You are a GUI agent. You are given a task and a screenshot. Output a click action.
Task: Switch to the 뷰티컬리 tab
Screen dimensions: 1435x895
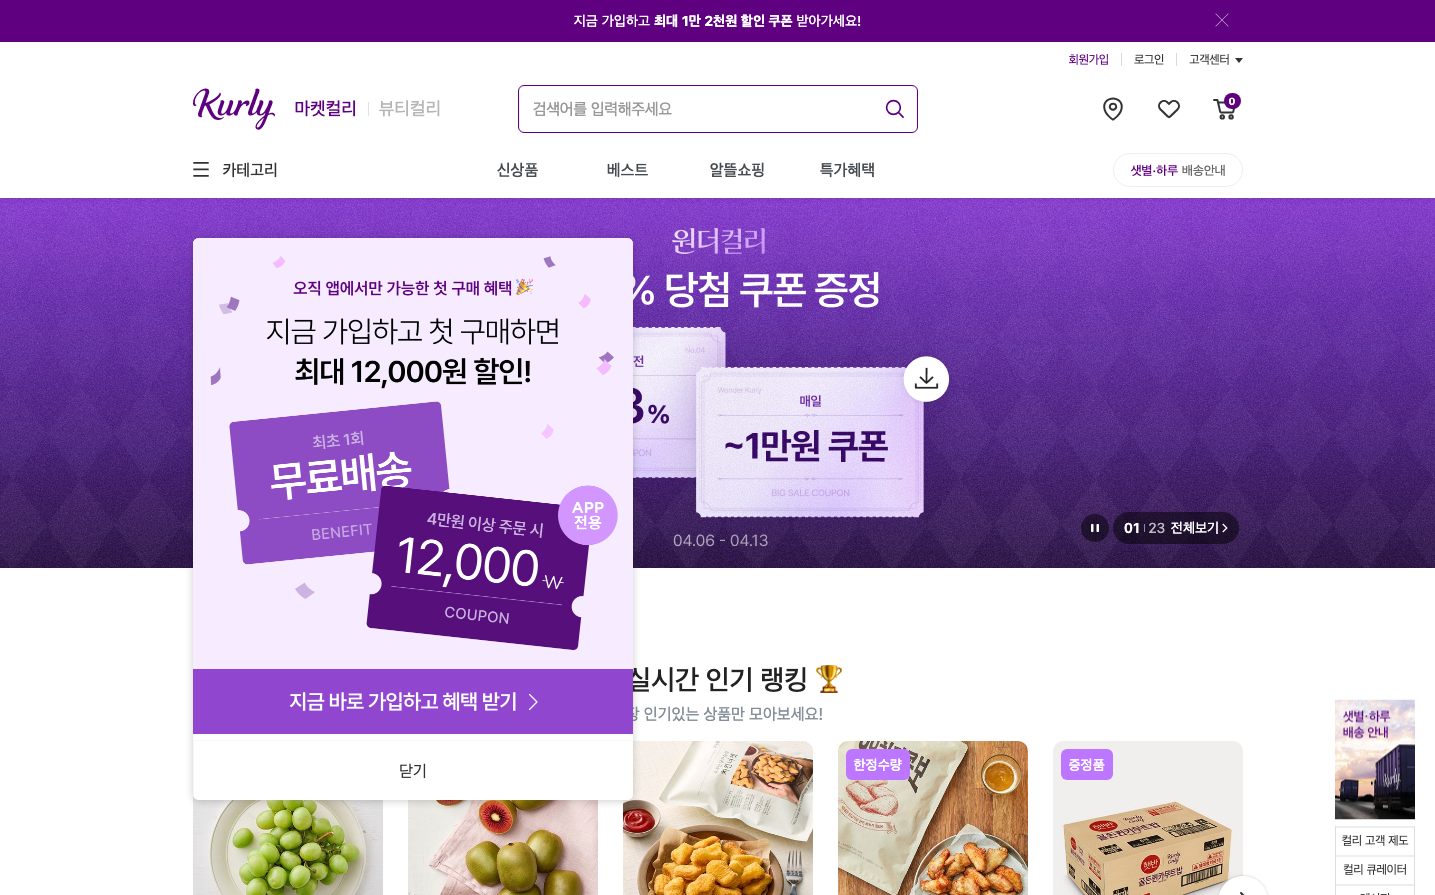410,108
